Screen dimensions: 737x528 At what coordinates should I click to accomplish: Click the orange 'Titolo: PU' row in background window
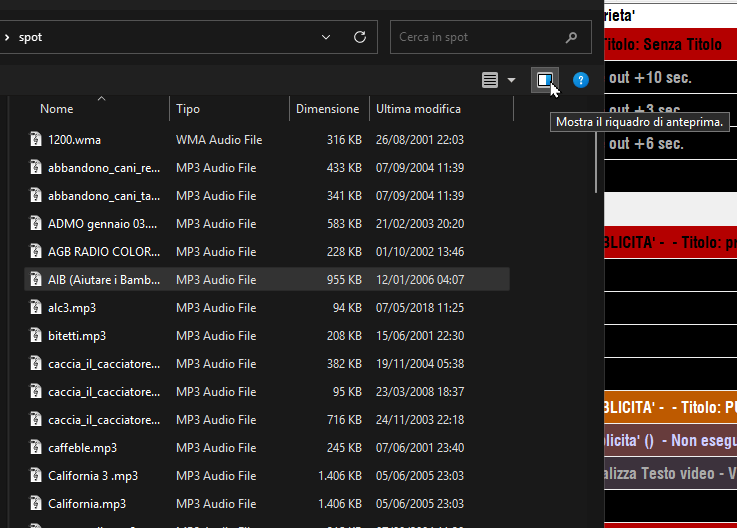(x=670, y=407)
